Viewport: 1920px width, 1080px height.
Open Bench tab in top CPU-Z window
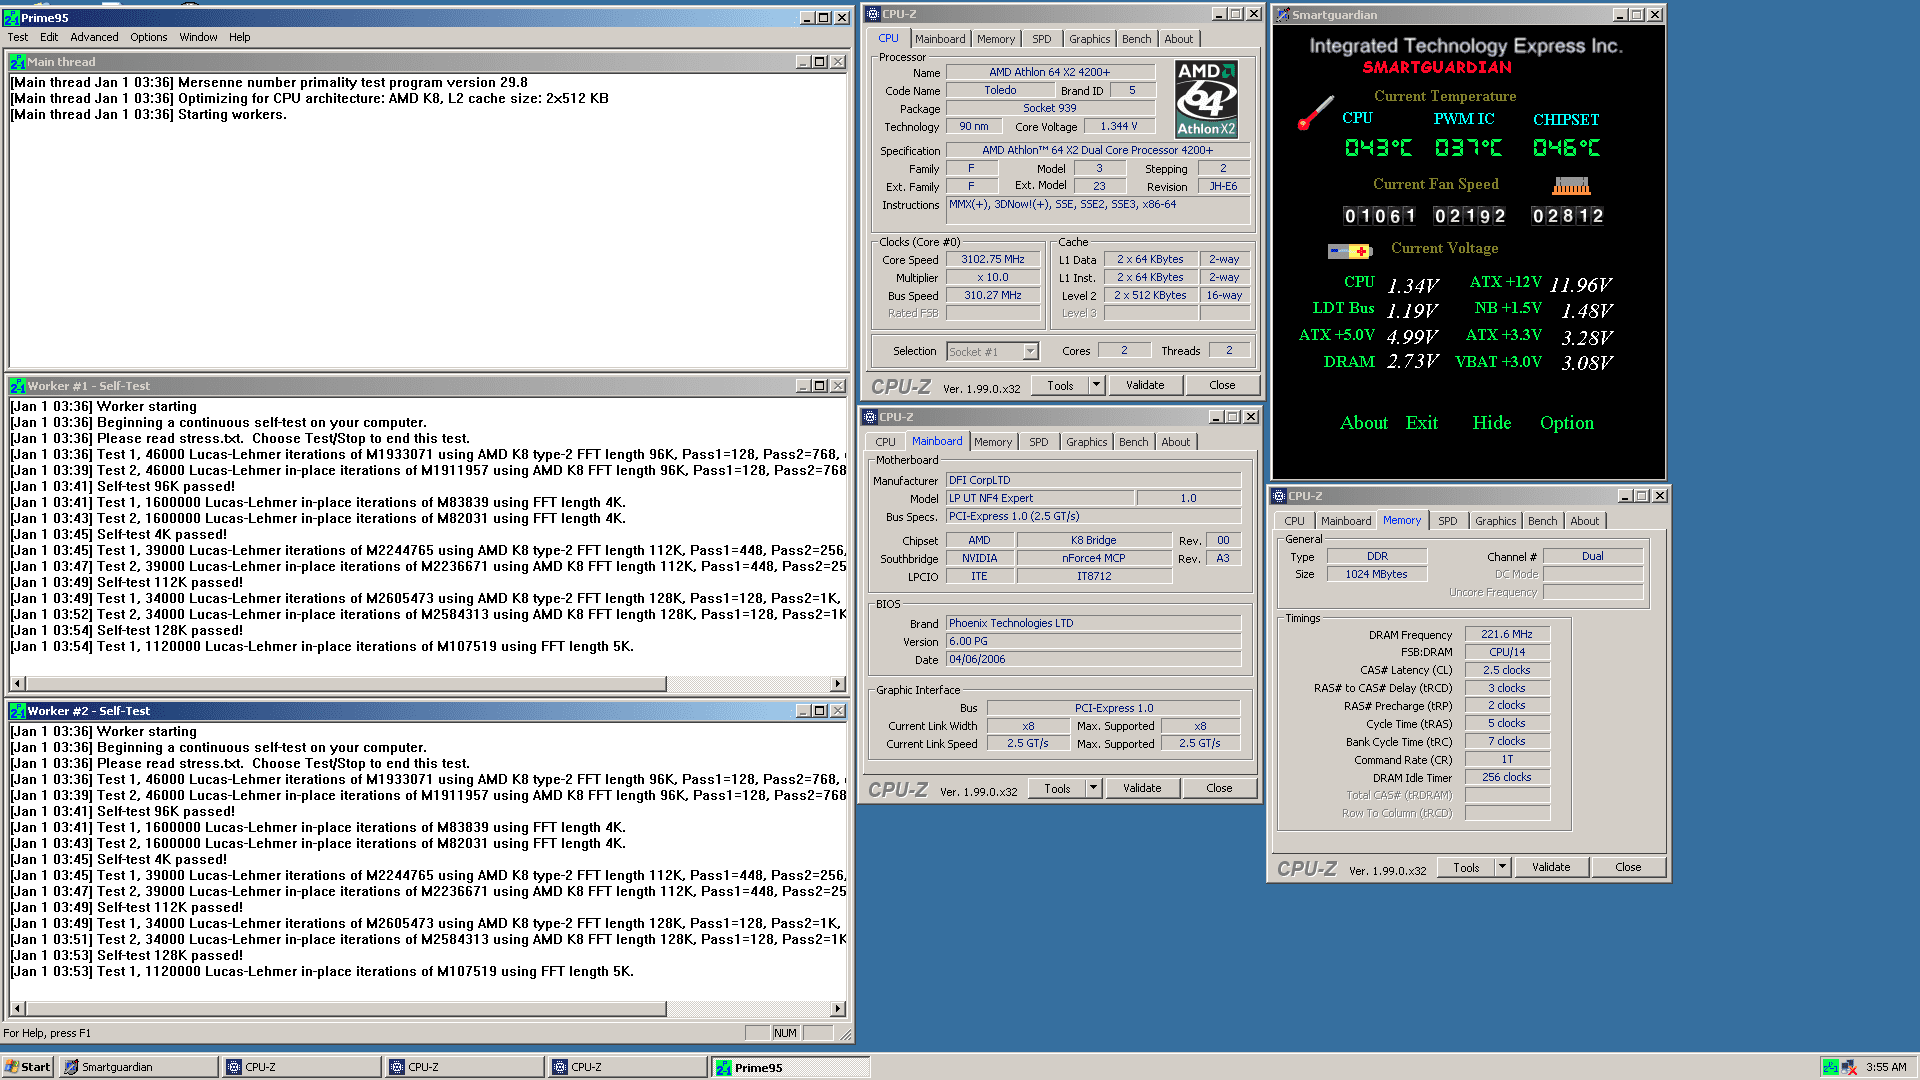(x=1136, y=39)
